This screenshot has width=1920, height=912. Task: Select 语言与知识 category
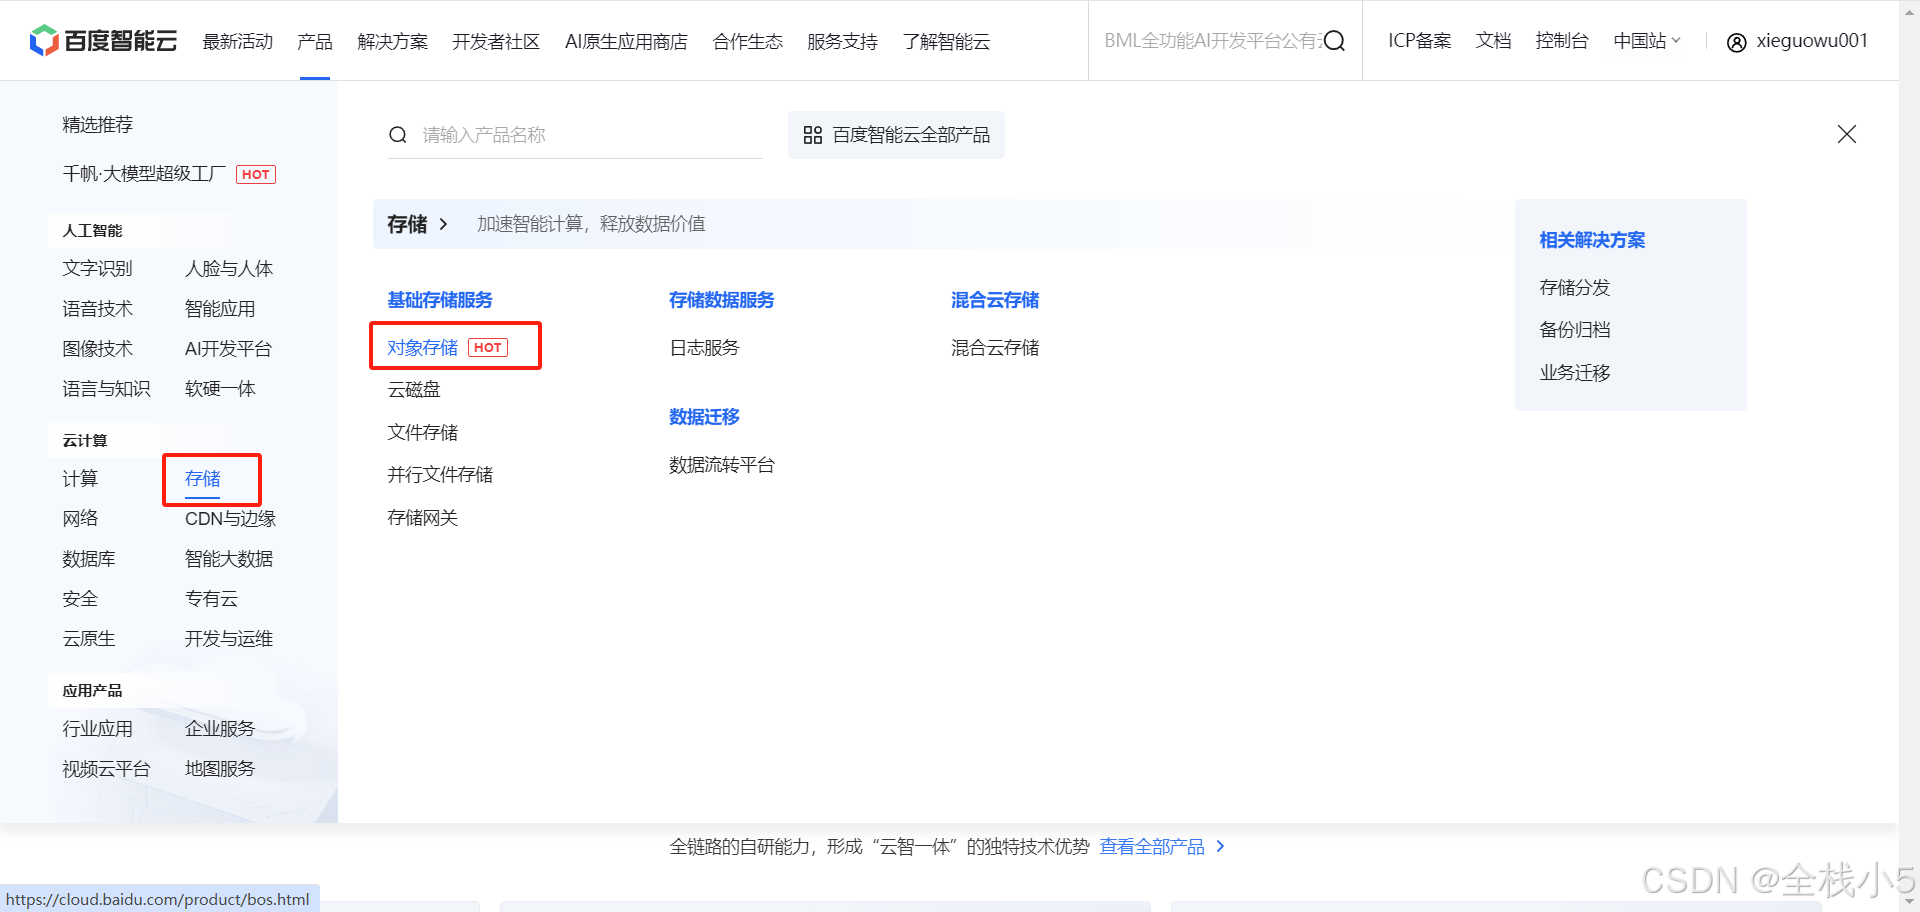[106, 389]
